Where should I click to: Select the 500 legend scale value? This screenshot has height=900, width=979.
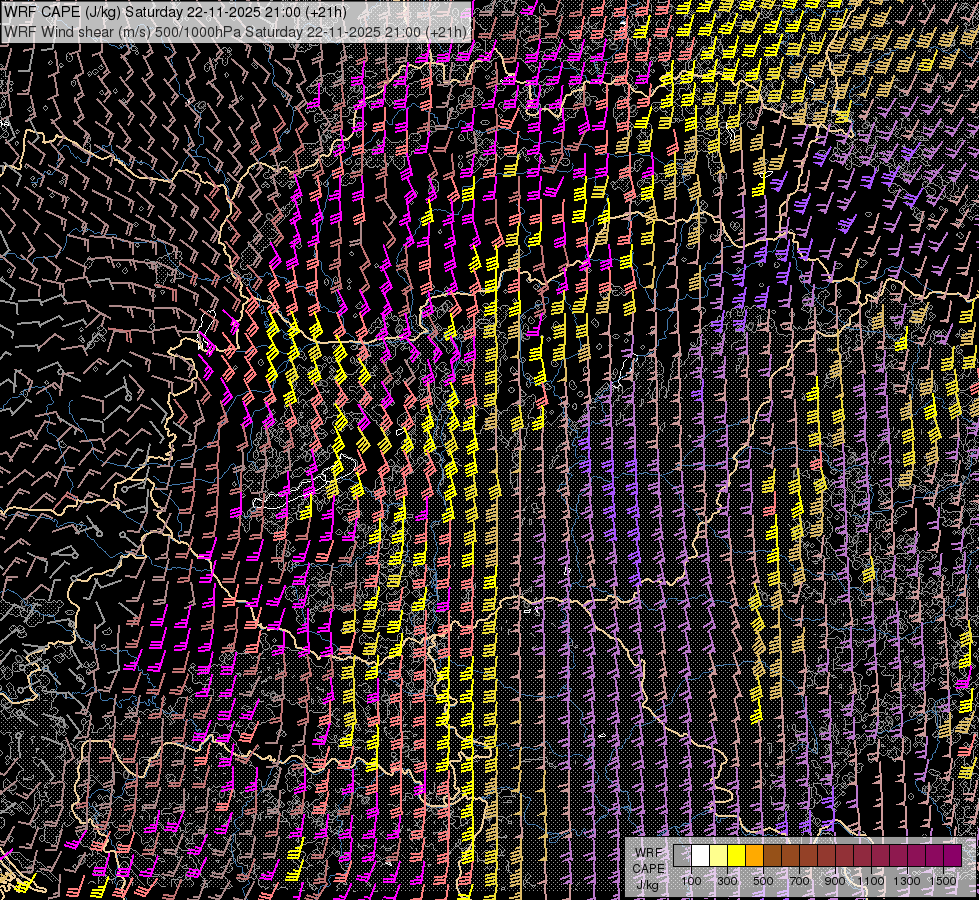pos(763,880)
